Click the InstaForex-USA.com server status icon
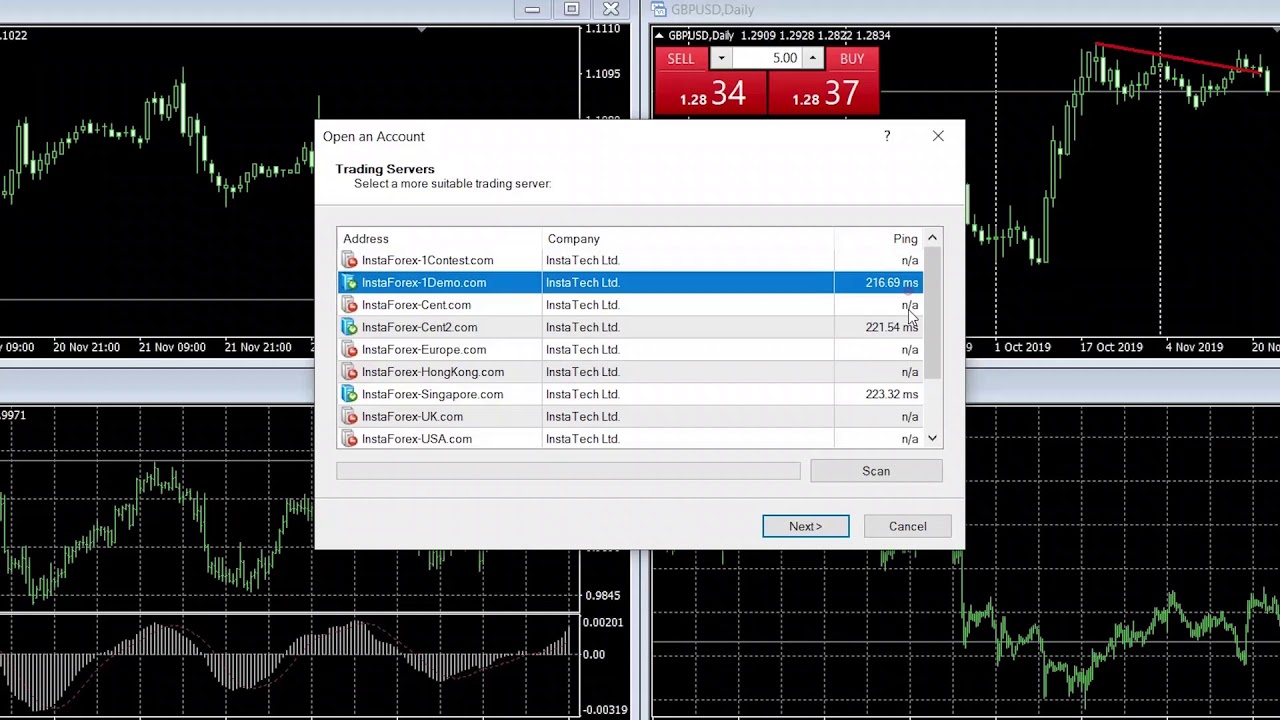This screenshot has height=720, width=1280. pos(349,439)
